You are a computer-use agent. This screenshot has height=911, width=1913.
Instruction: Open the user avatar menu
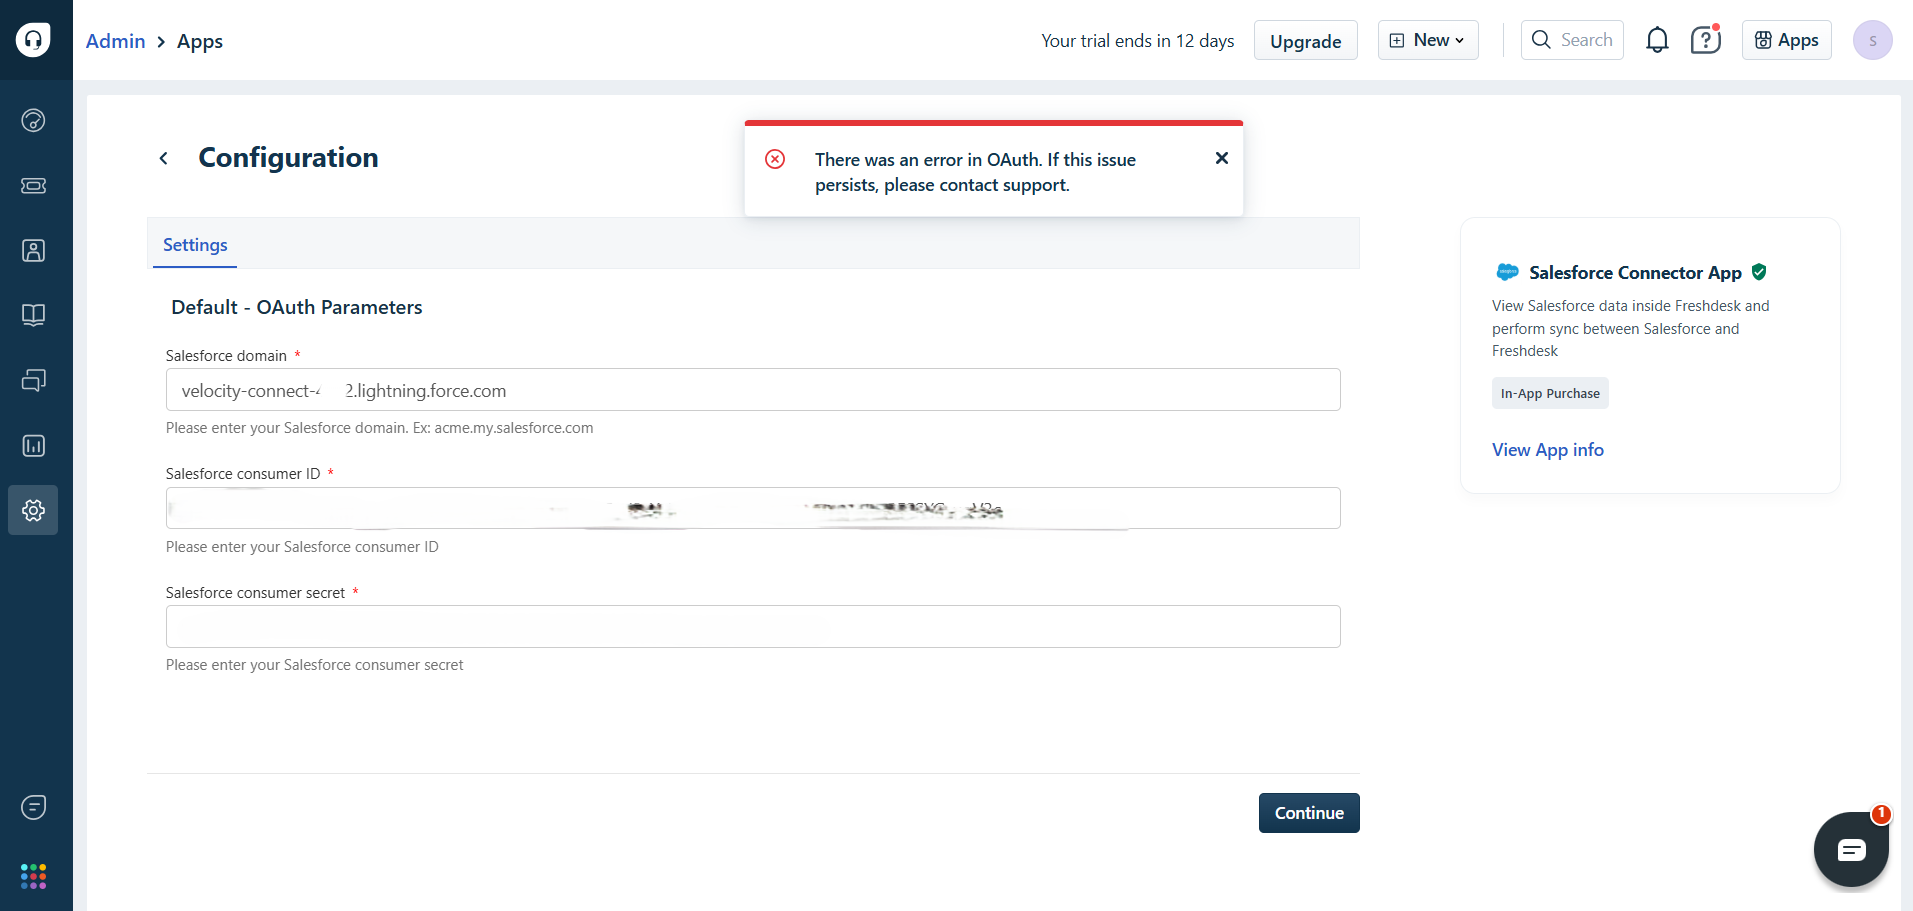pos(1872,40)
